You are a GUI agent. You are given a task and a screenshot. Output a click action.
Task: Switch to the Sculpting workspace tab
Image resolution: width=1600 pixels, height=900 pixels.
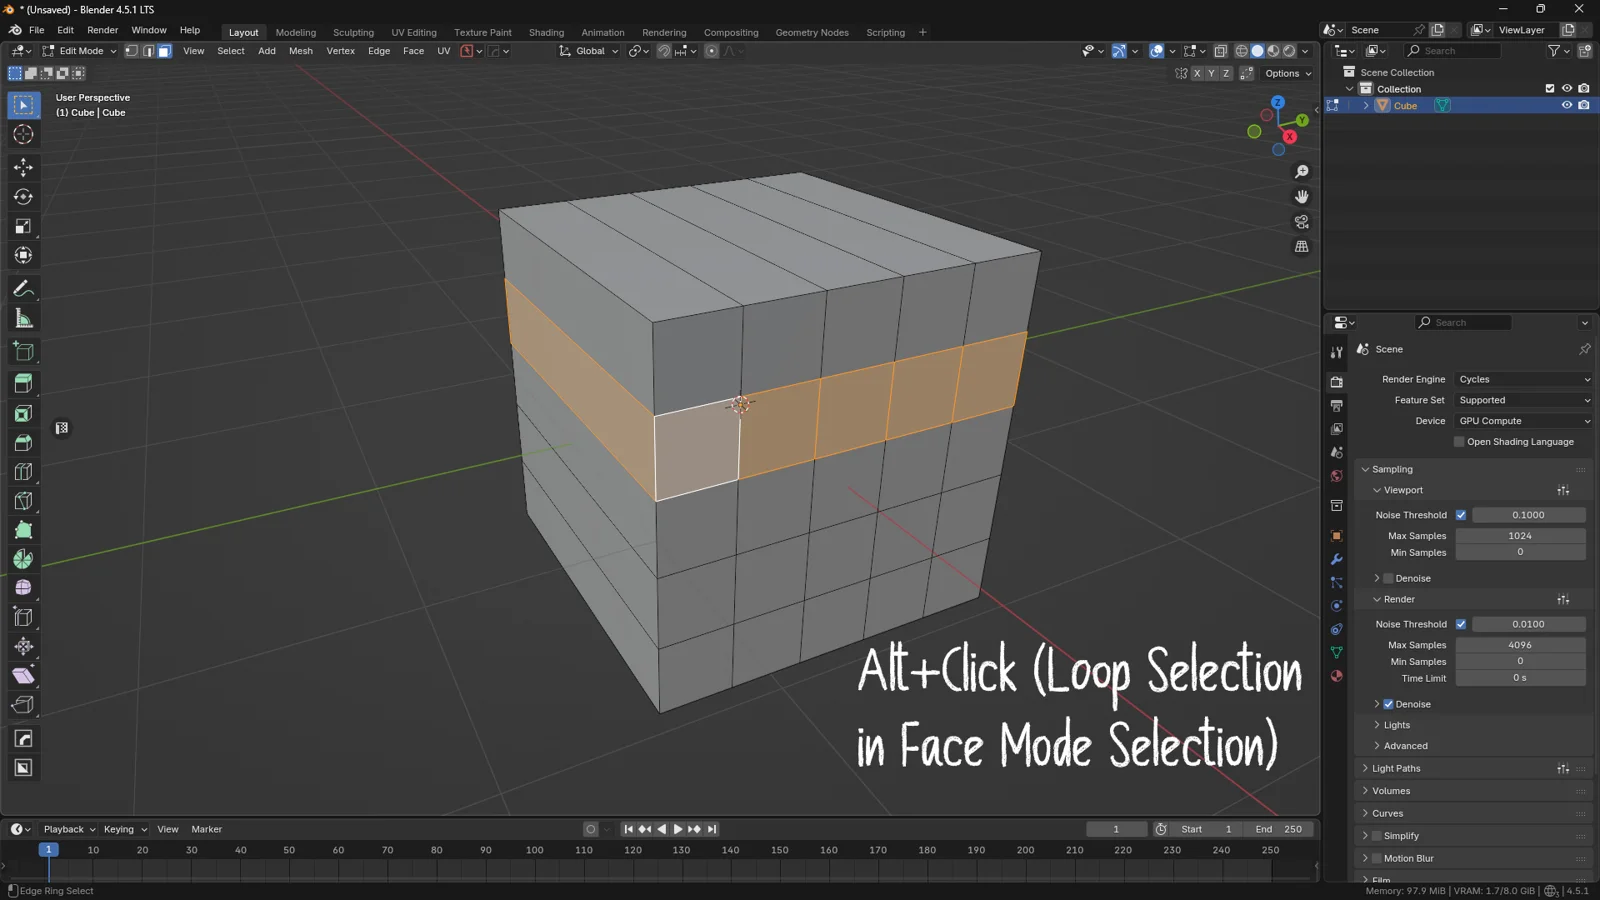click(353, 32)
